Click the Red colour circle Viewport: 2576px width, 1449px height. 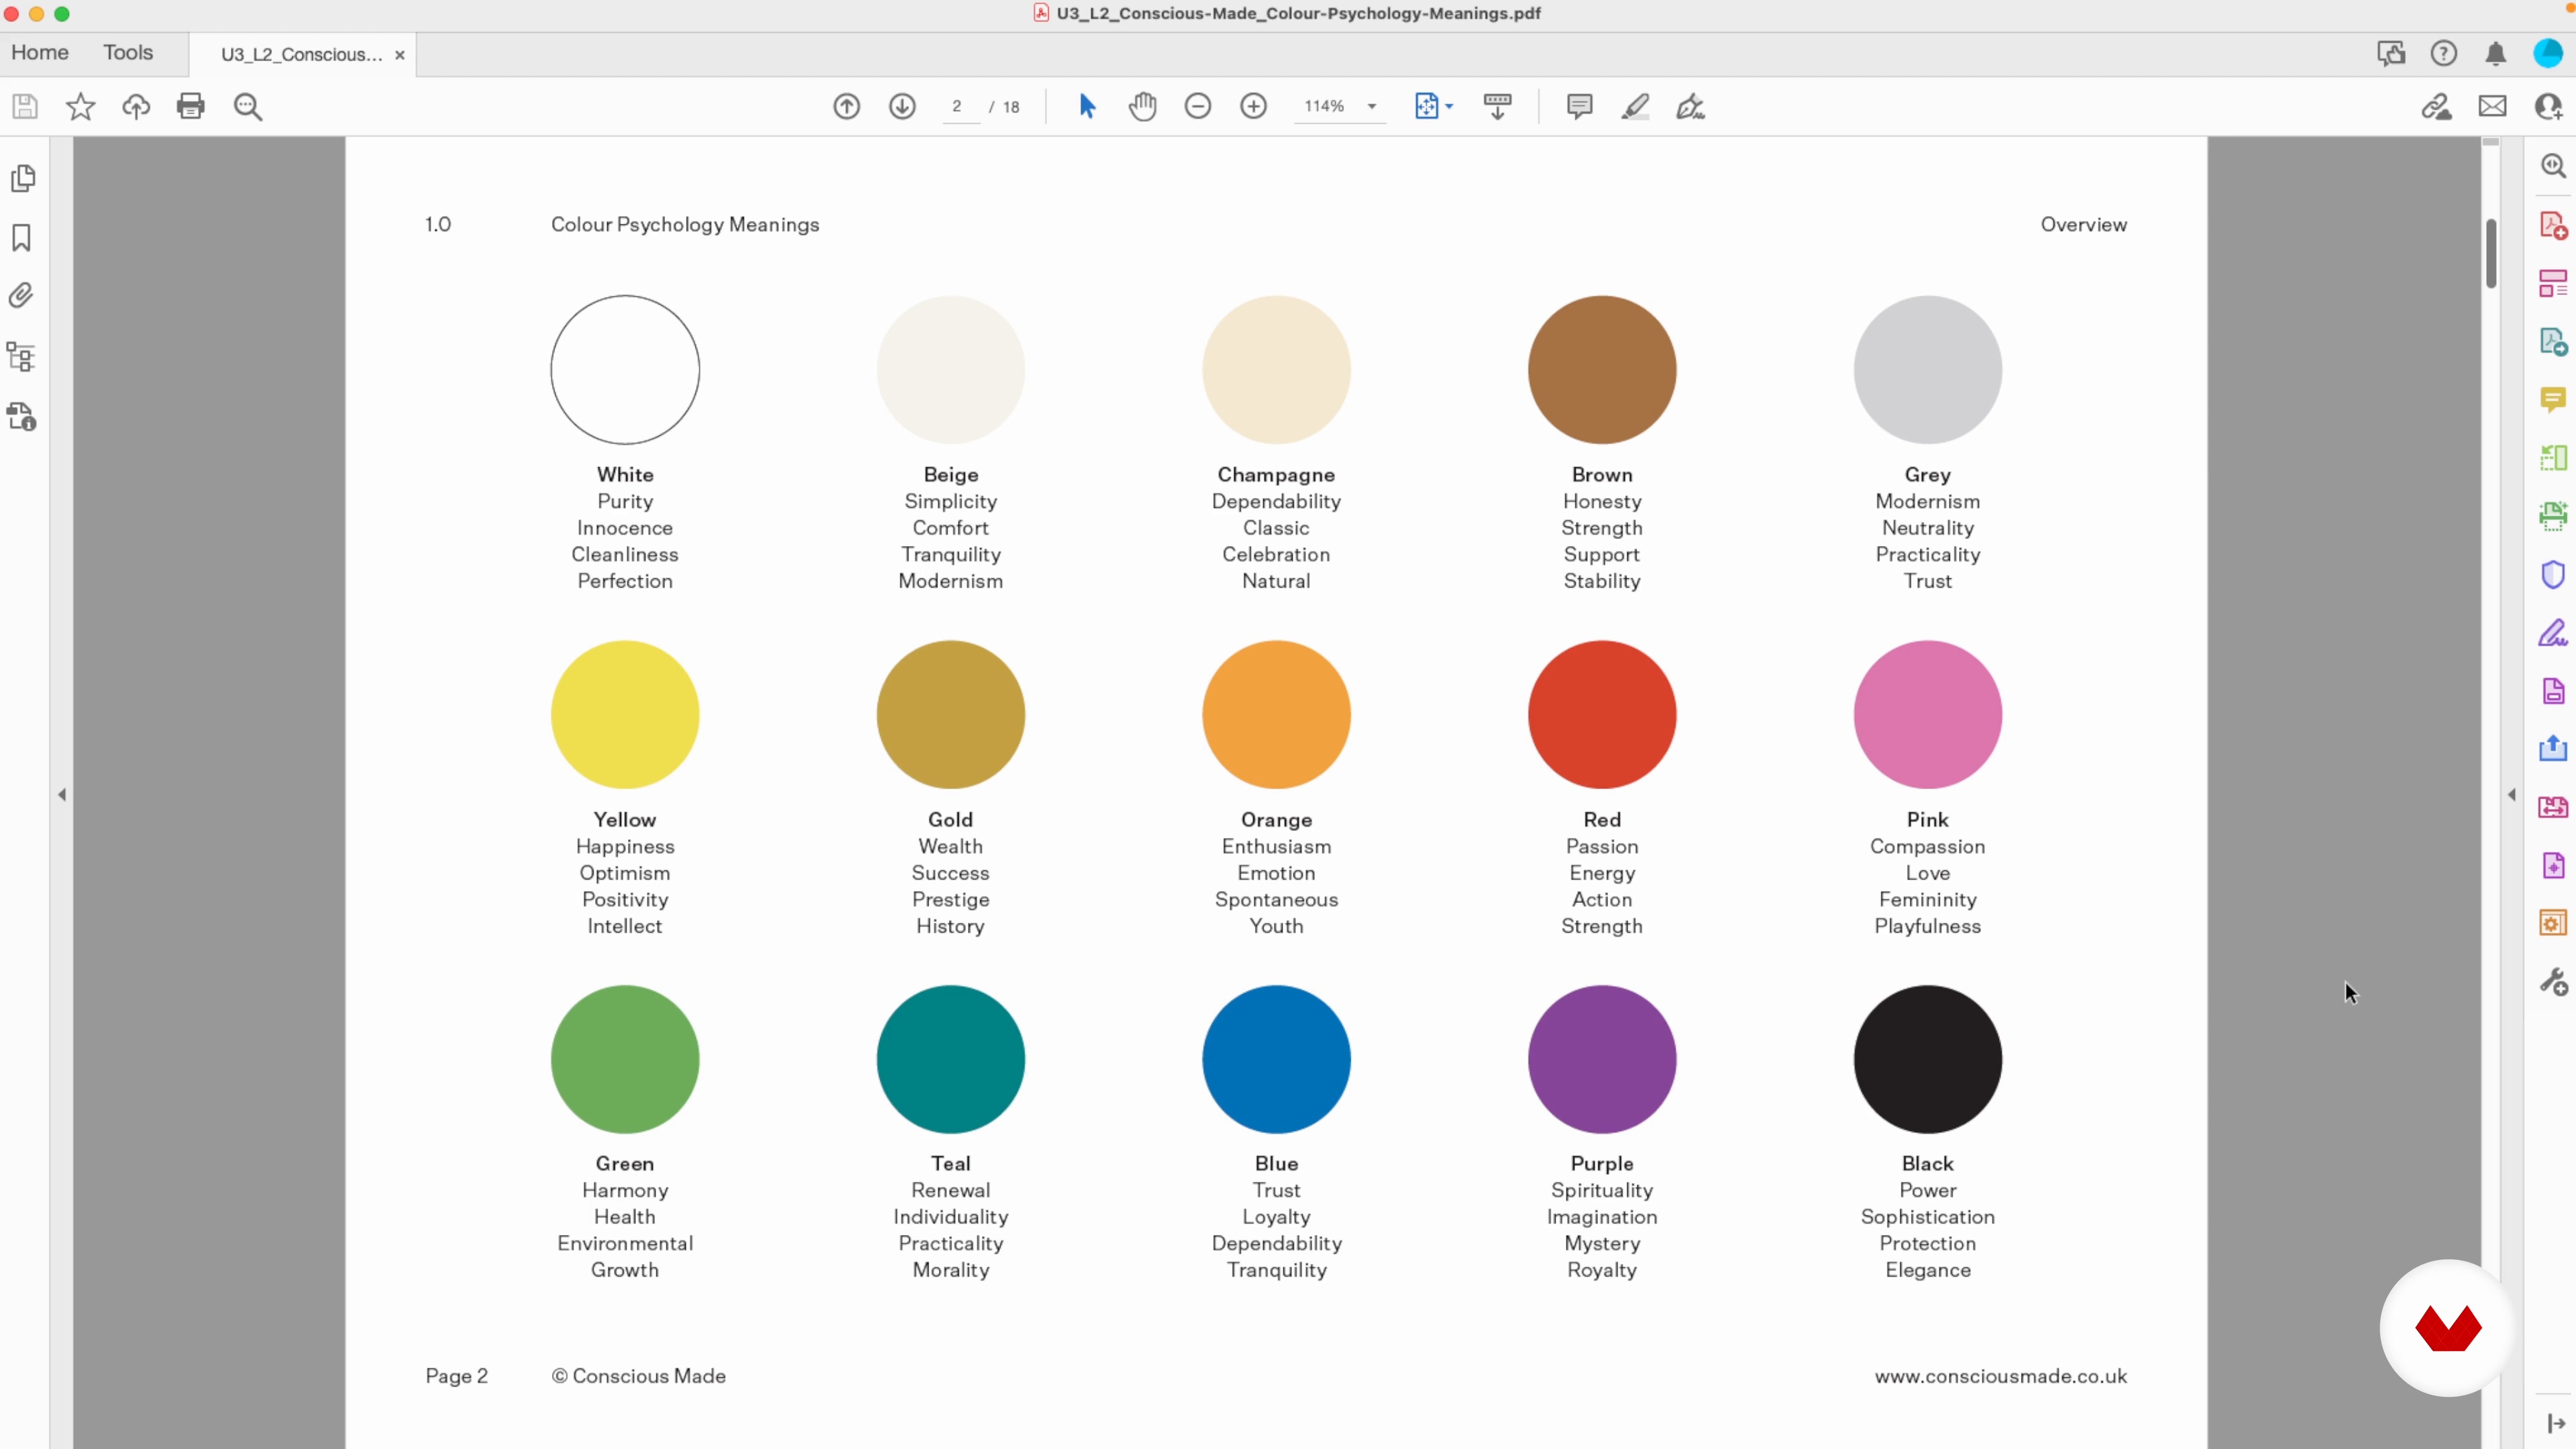(x=1602, y=714)
